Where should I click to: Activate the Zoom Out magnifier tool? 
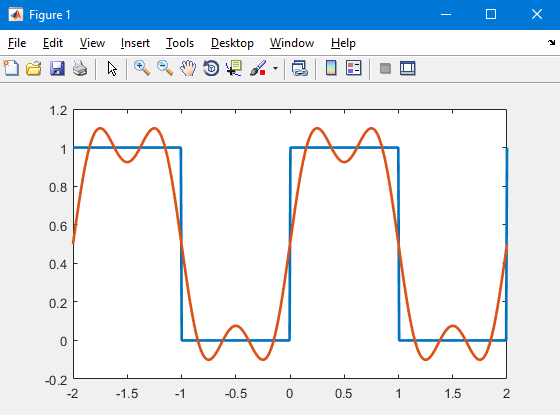[165, 68]
